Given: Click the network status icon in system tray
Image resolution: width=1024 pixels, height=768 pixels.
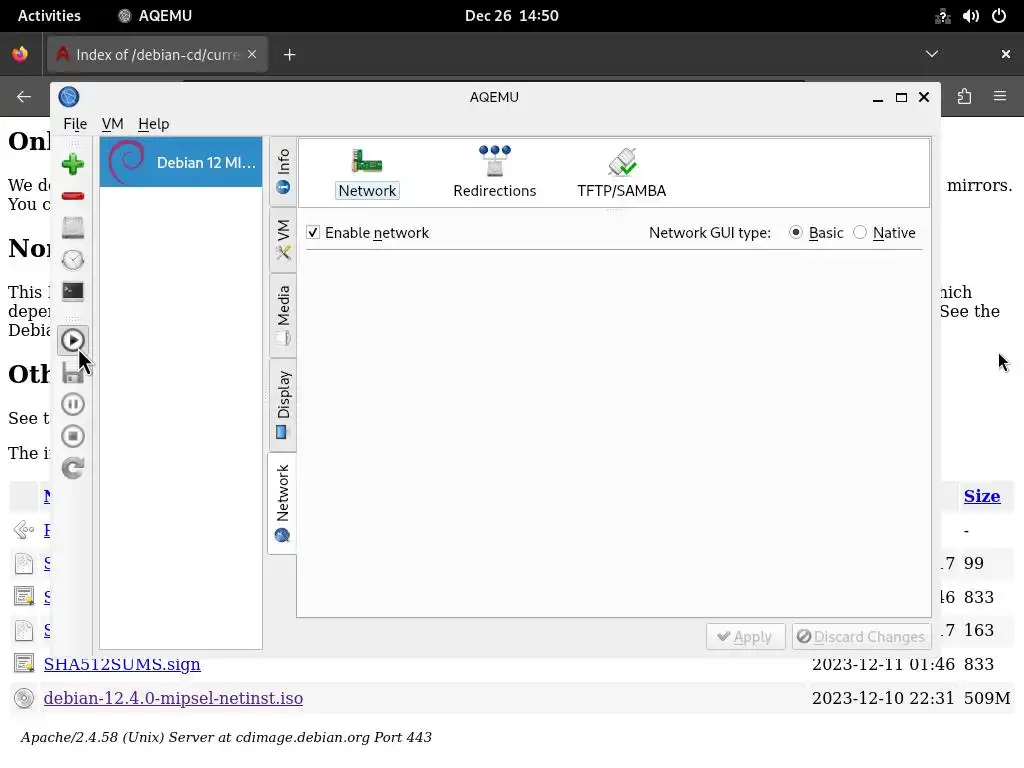Looking at the screenshot, I should click(942, 16).
